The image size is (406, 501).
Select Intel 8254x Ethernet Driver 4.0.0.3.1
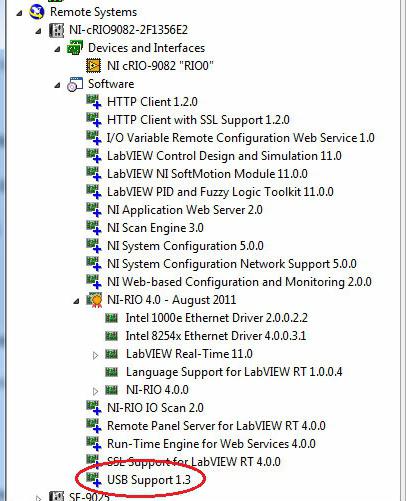pos(216,336)
